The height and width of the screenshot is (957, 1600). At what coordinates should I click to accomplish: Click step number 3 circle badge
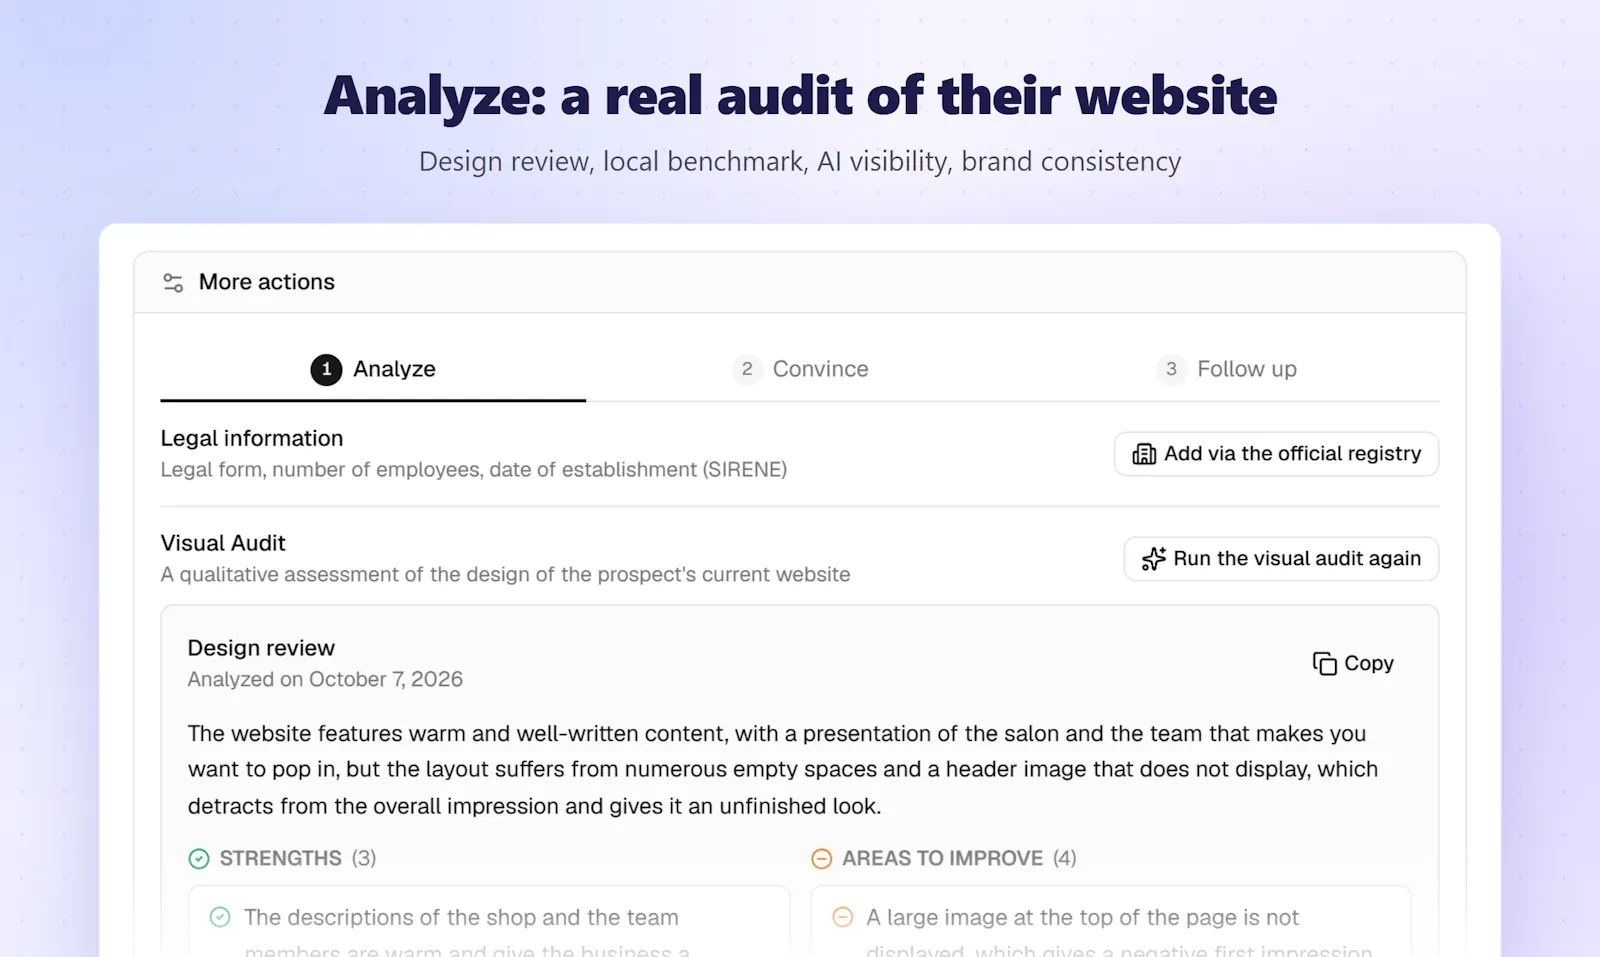[x=1171, y=369]
